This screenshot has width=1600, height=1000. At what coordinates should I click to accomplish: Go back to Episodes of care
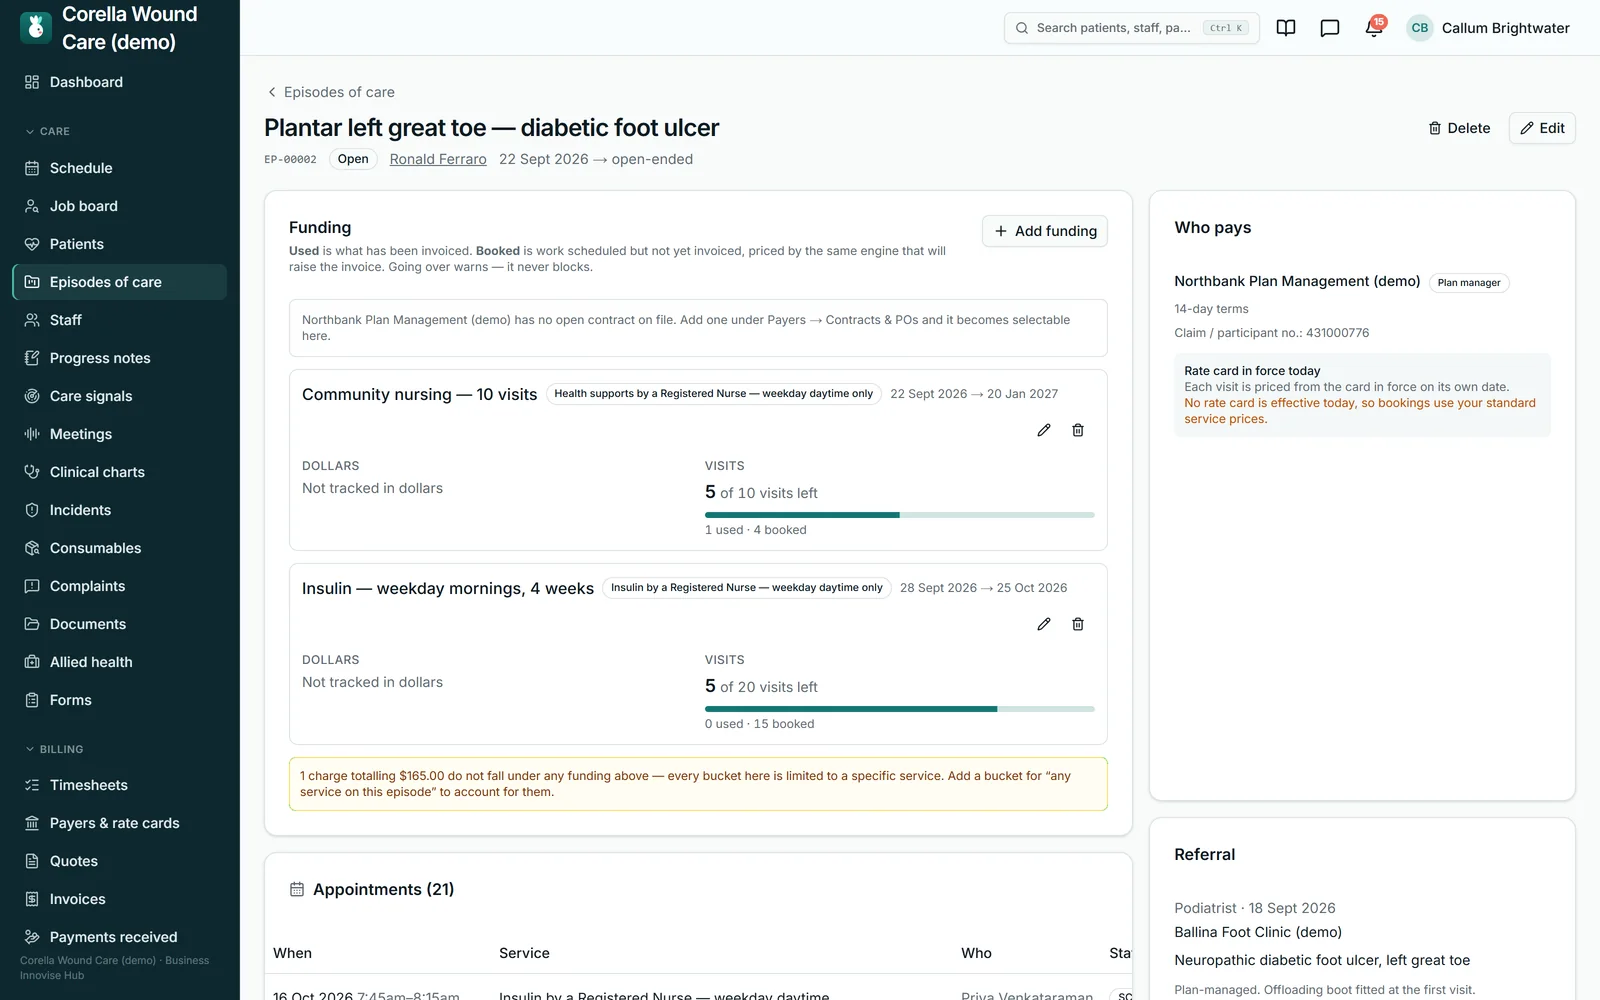(x=330, y=92)
